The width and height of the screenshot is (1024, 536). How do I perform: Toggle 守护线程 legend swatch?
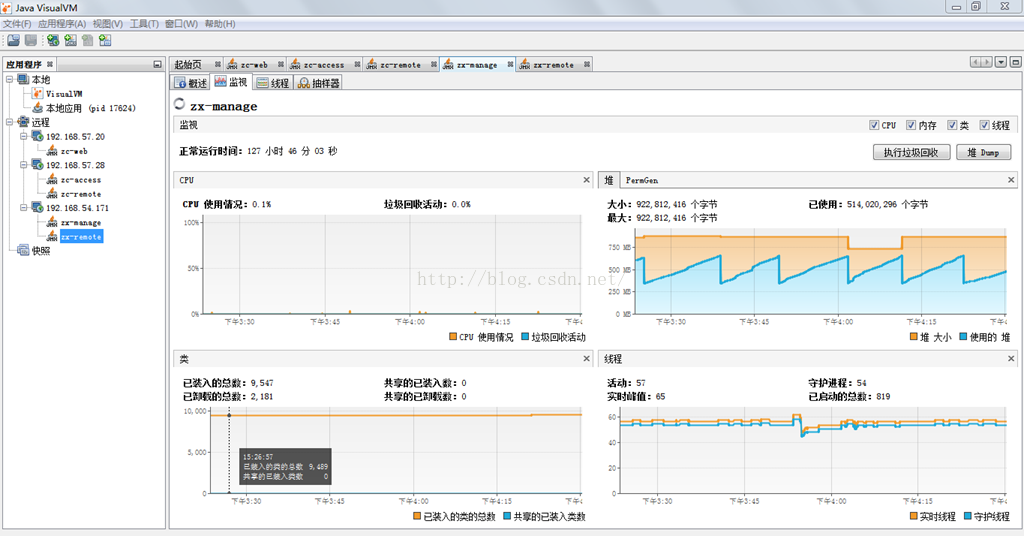[967, 516]
